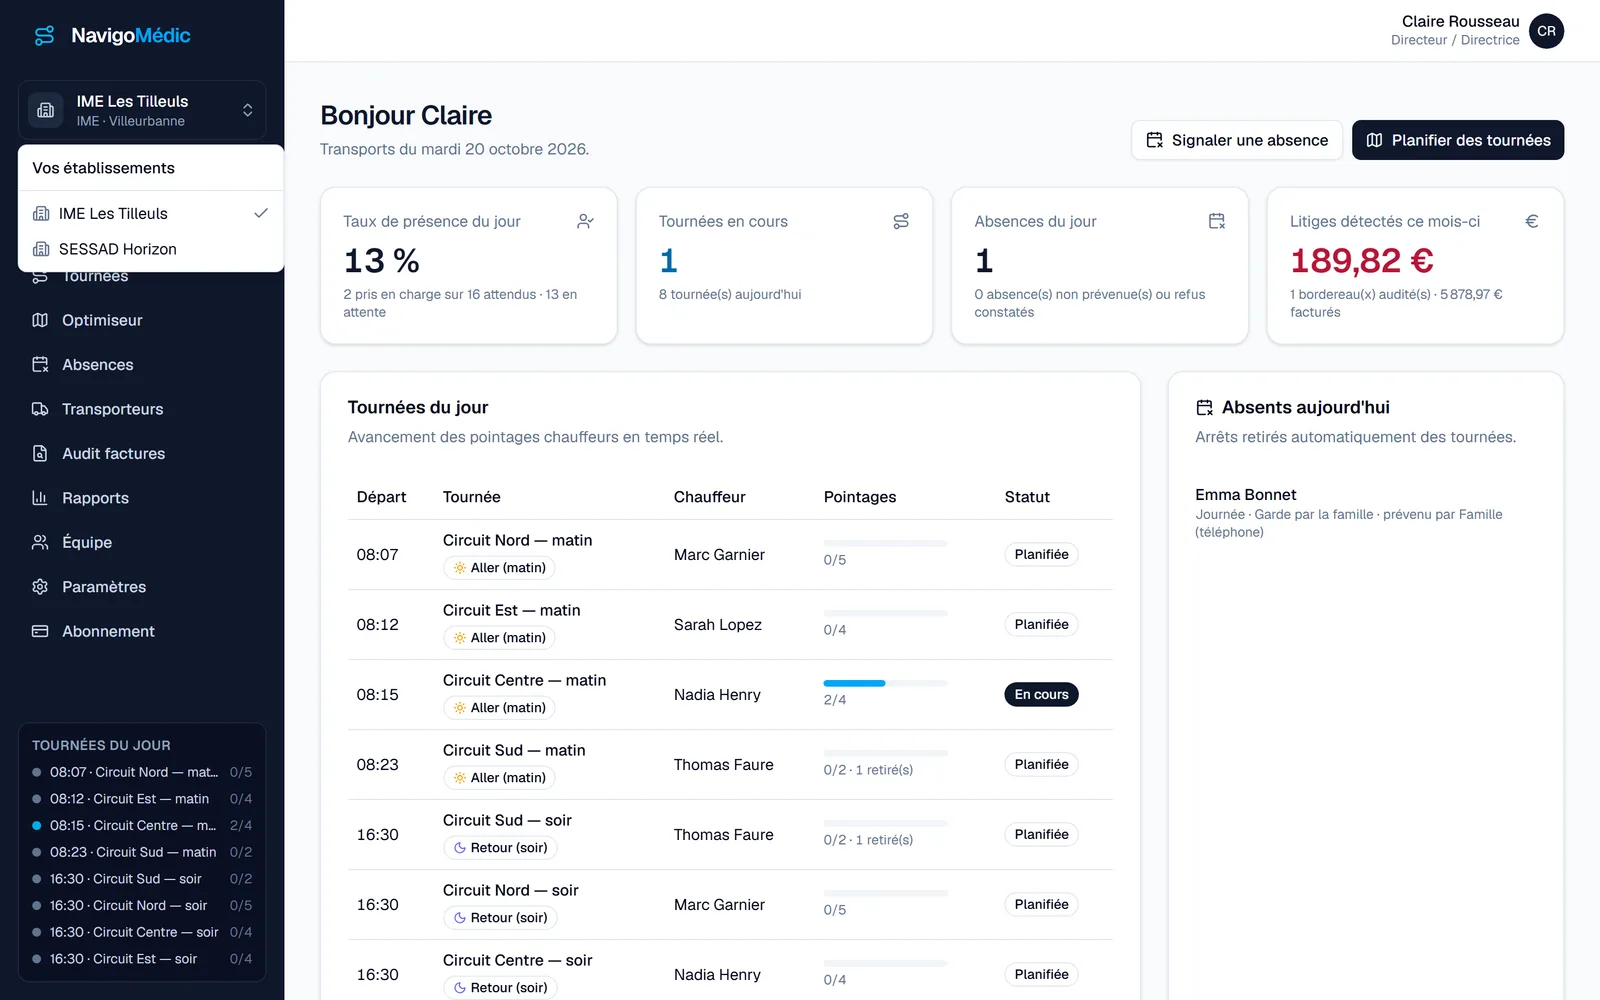
Task: Open CR user avatar menu
Action: tap(1546, 31)
